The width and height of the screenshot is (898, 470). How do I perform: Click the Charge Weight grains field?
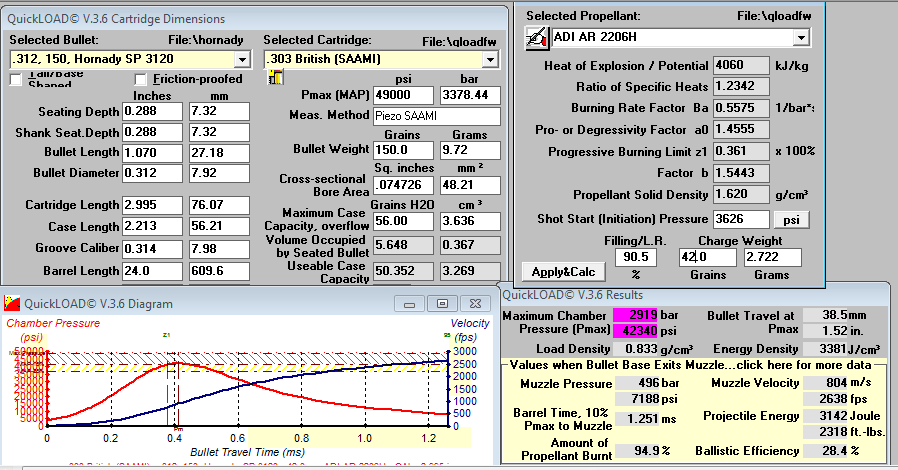click(708, 258)
